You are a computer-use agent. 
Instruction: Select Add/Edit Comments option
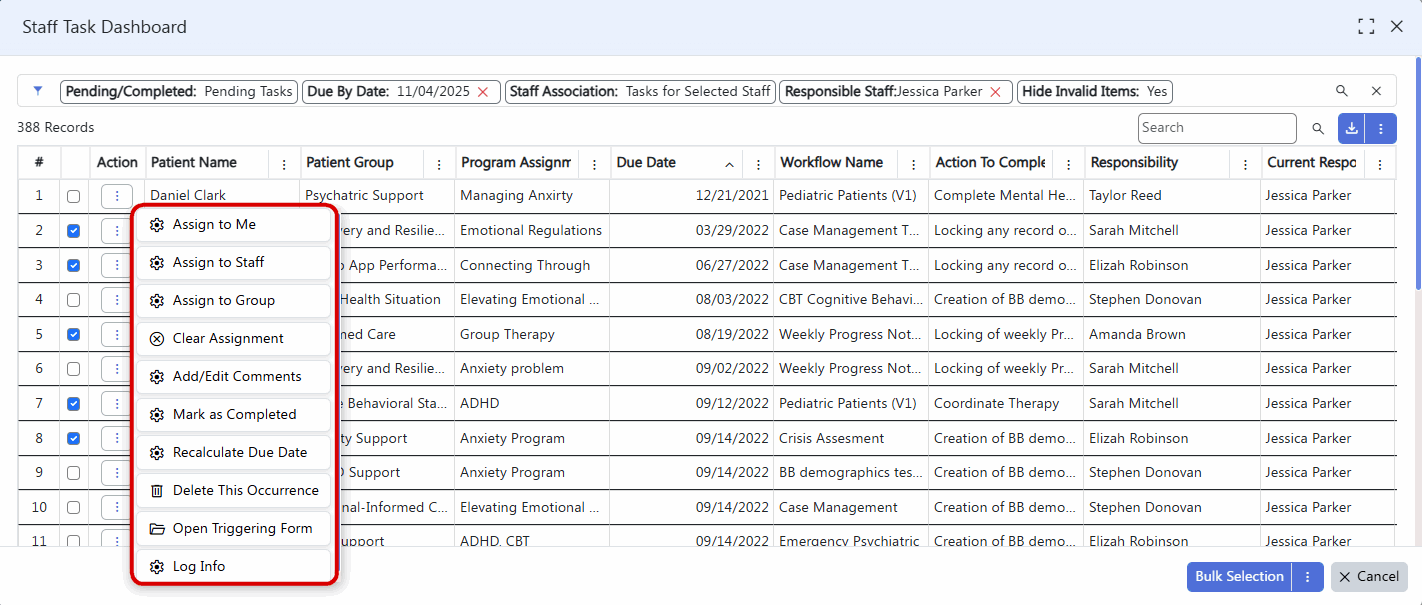coord(234,377)
